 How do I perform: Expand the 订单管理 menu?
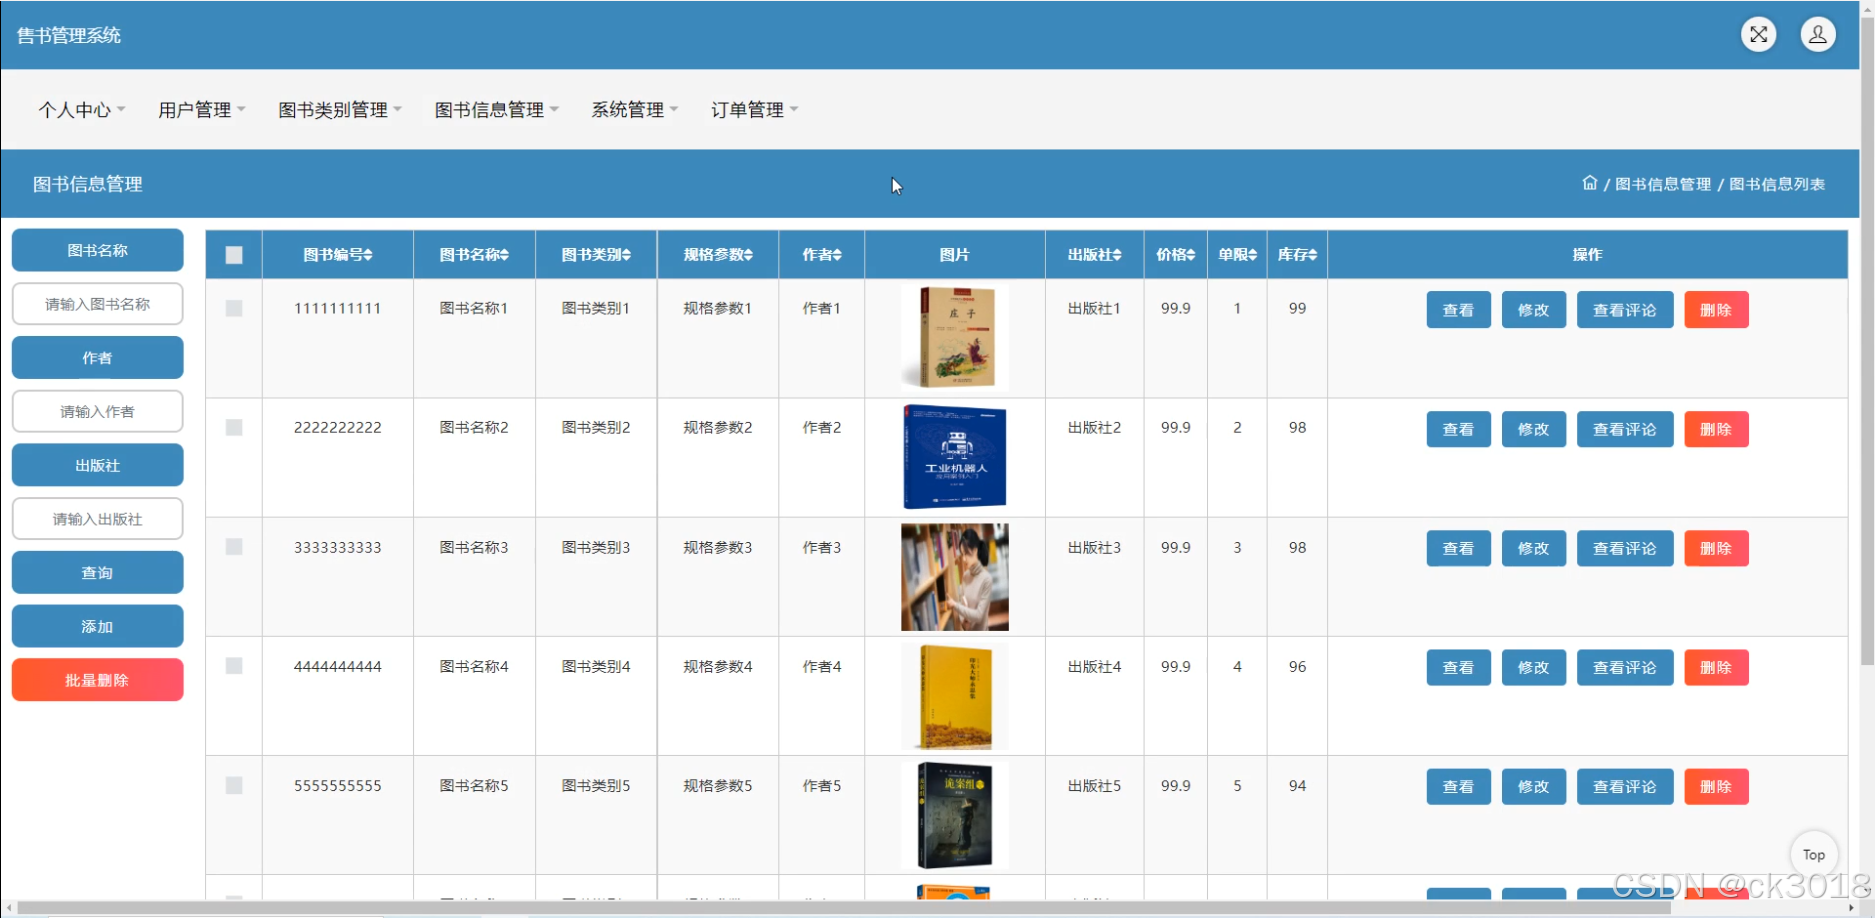(x=754, y=109)
